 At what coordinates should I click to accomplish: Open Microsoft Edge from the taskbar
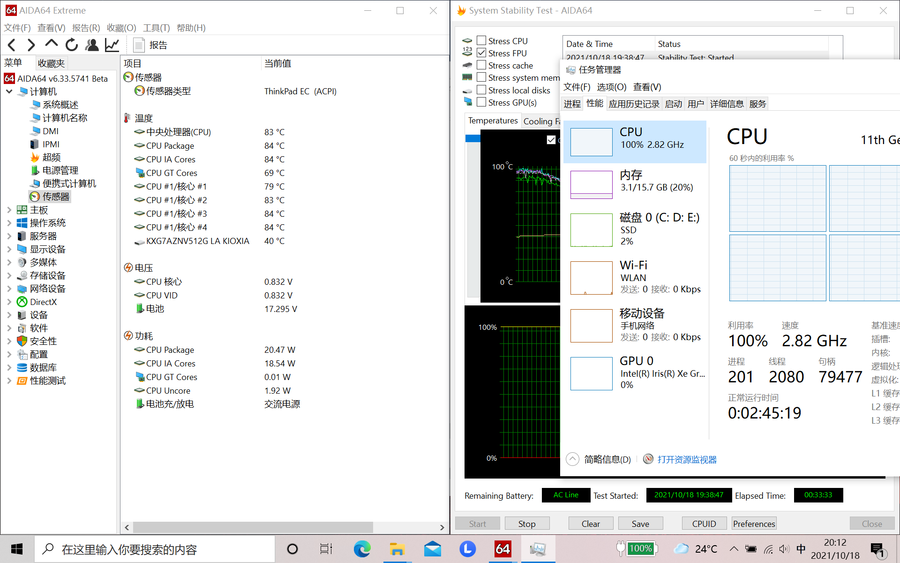pyautogui.click(x=362, y=549)
